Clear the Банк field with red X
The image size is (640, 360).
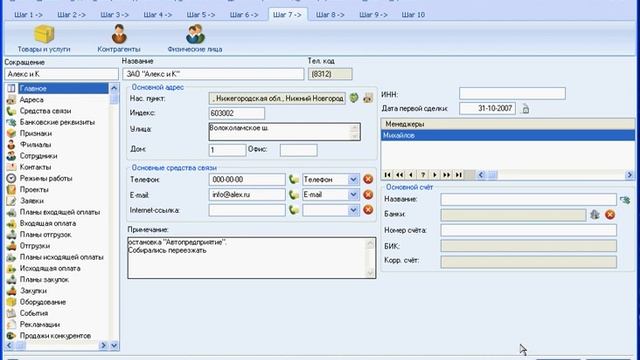tap(610, 214)
